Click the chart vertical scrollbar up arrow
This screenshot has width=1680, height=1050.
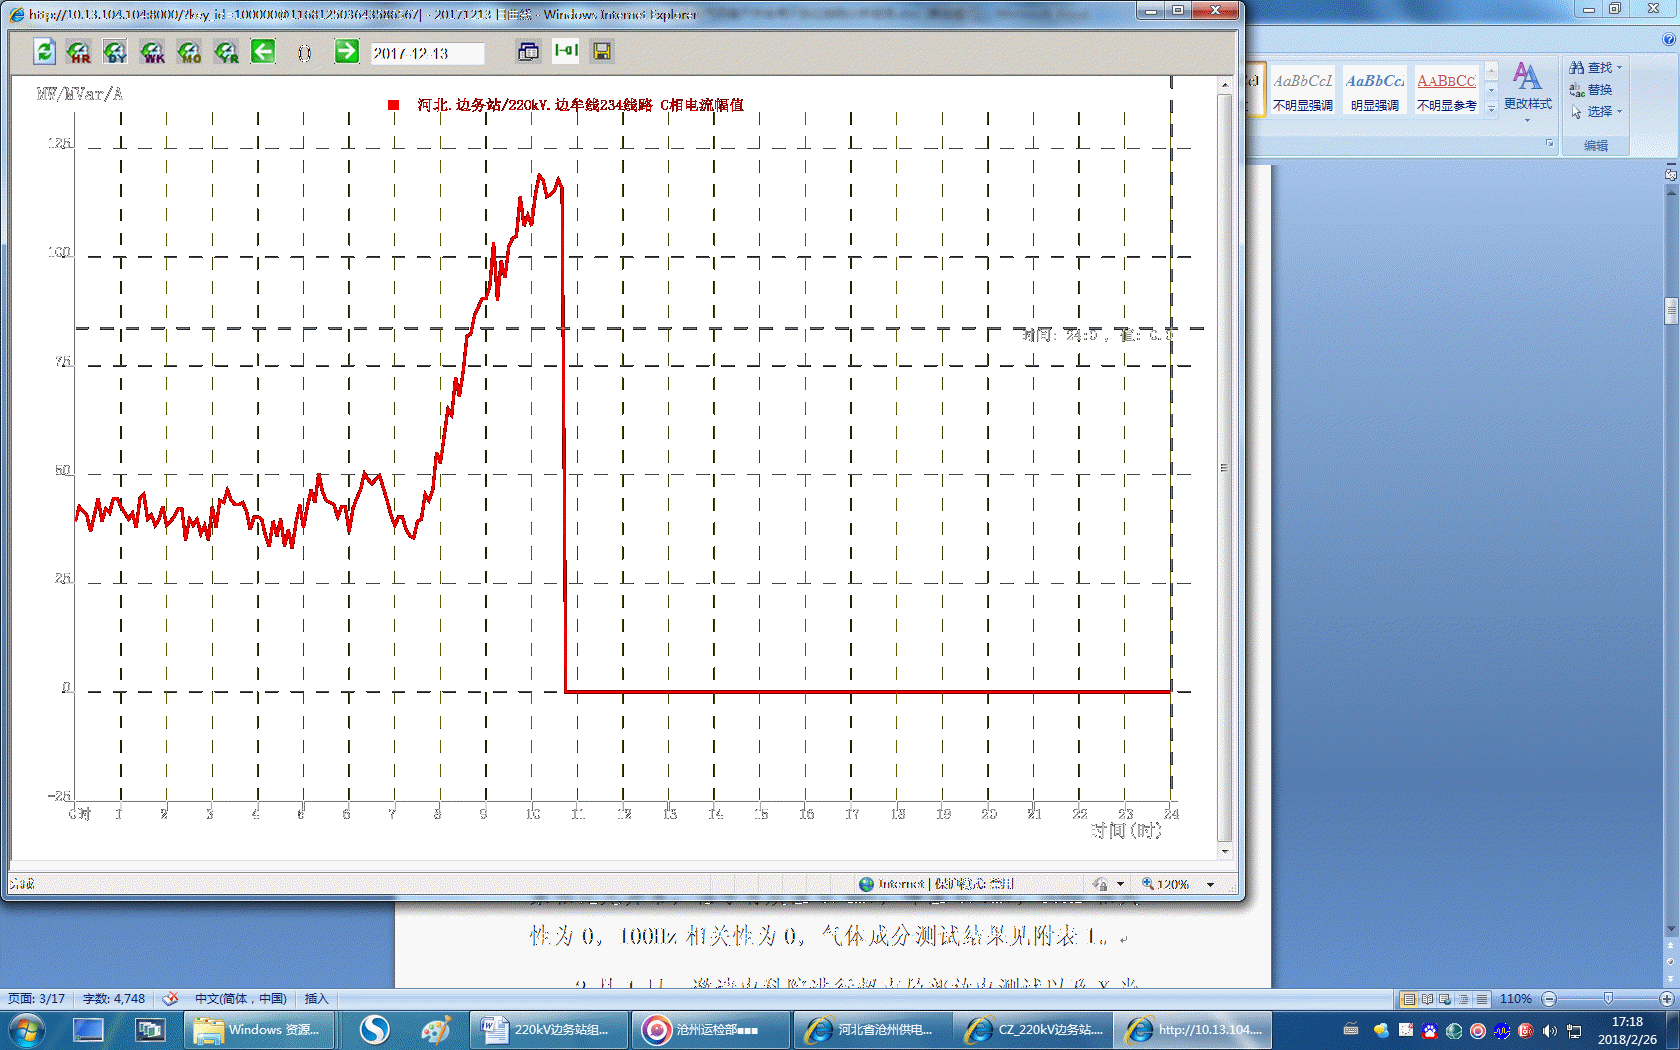pyautogui.click(x=1225, y=85)
